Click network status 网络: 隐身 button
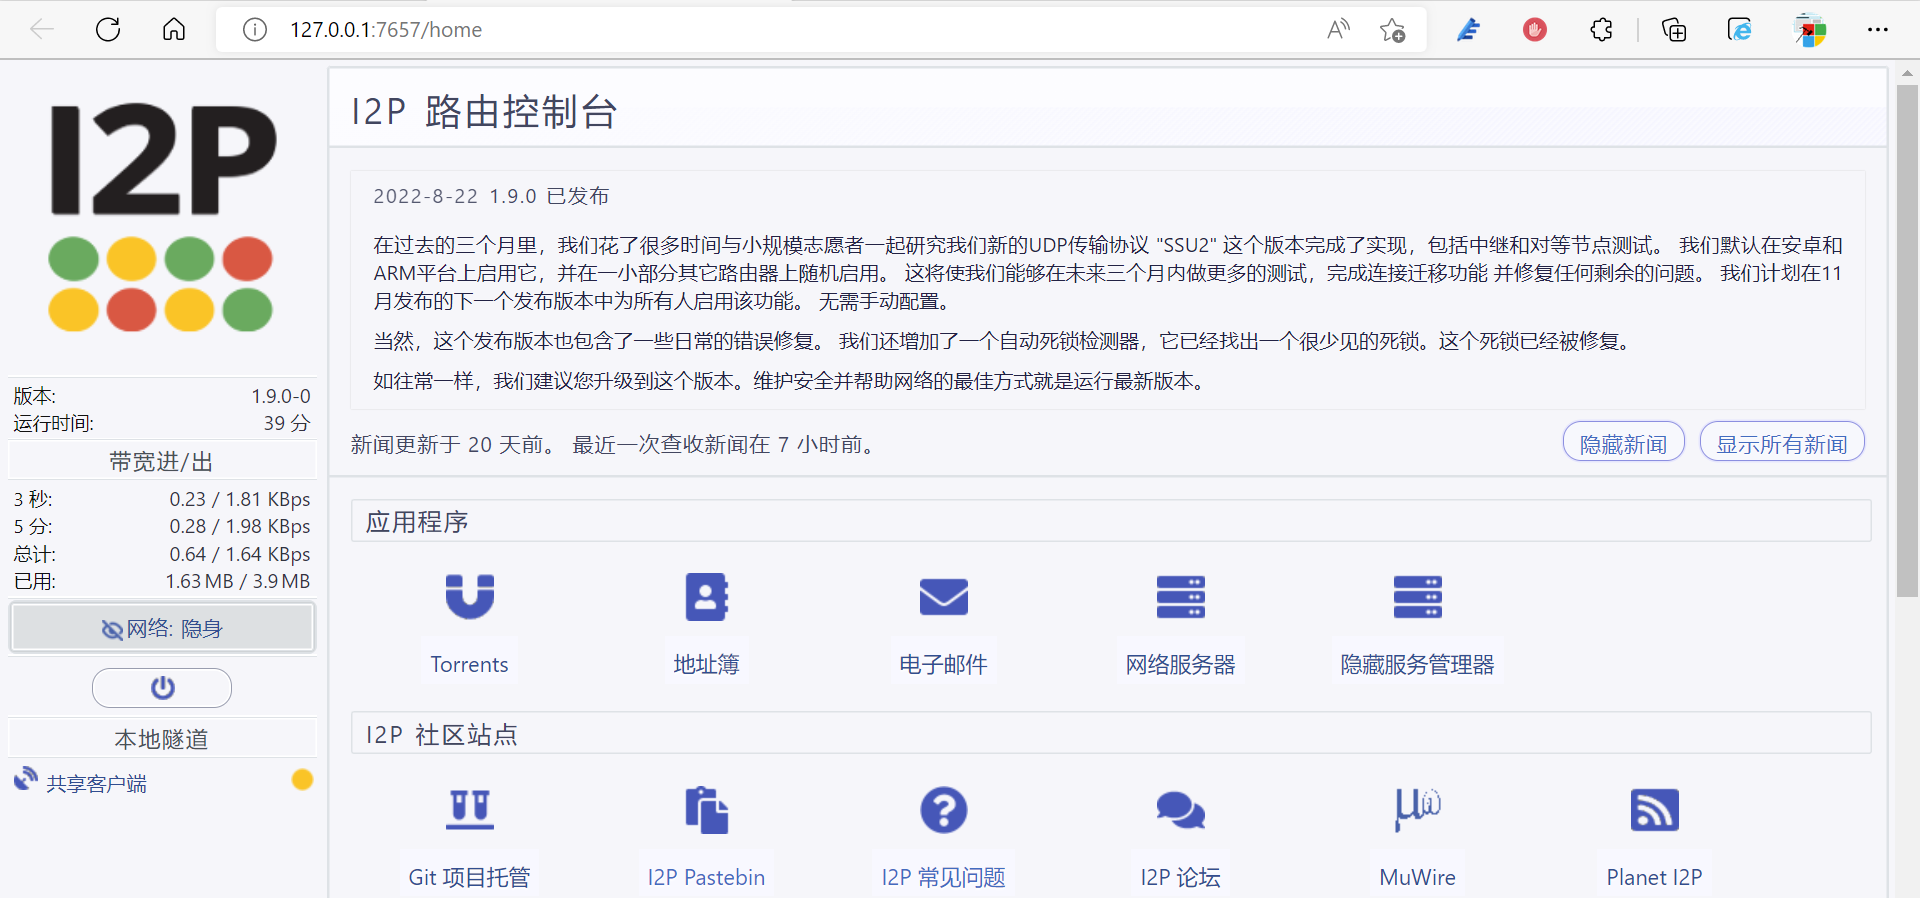The width and height of the screenshot is (1920, 898). 162,628
